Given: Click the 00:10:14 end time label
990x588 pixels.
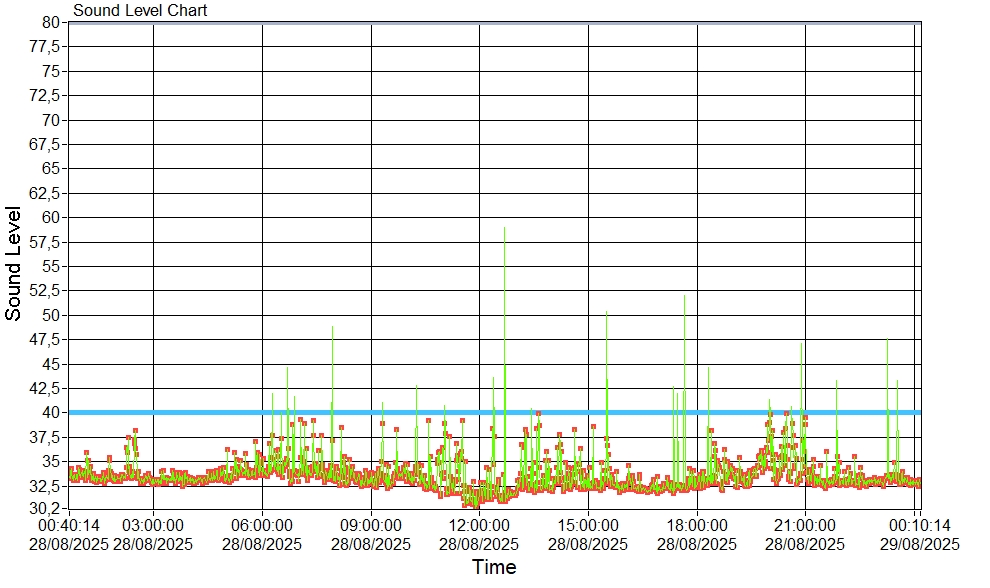Looking at the screenshot, I should click(919, 525).
